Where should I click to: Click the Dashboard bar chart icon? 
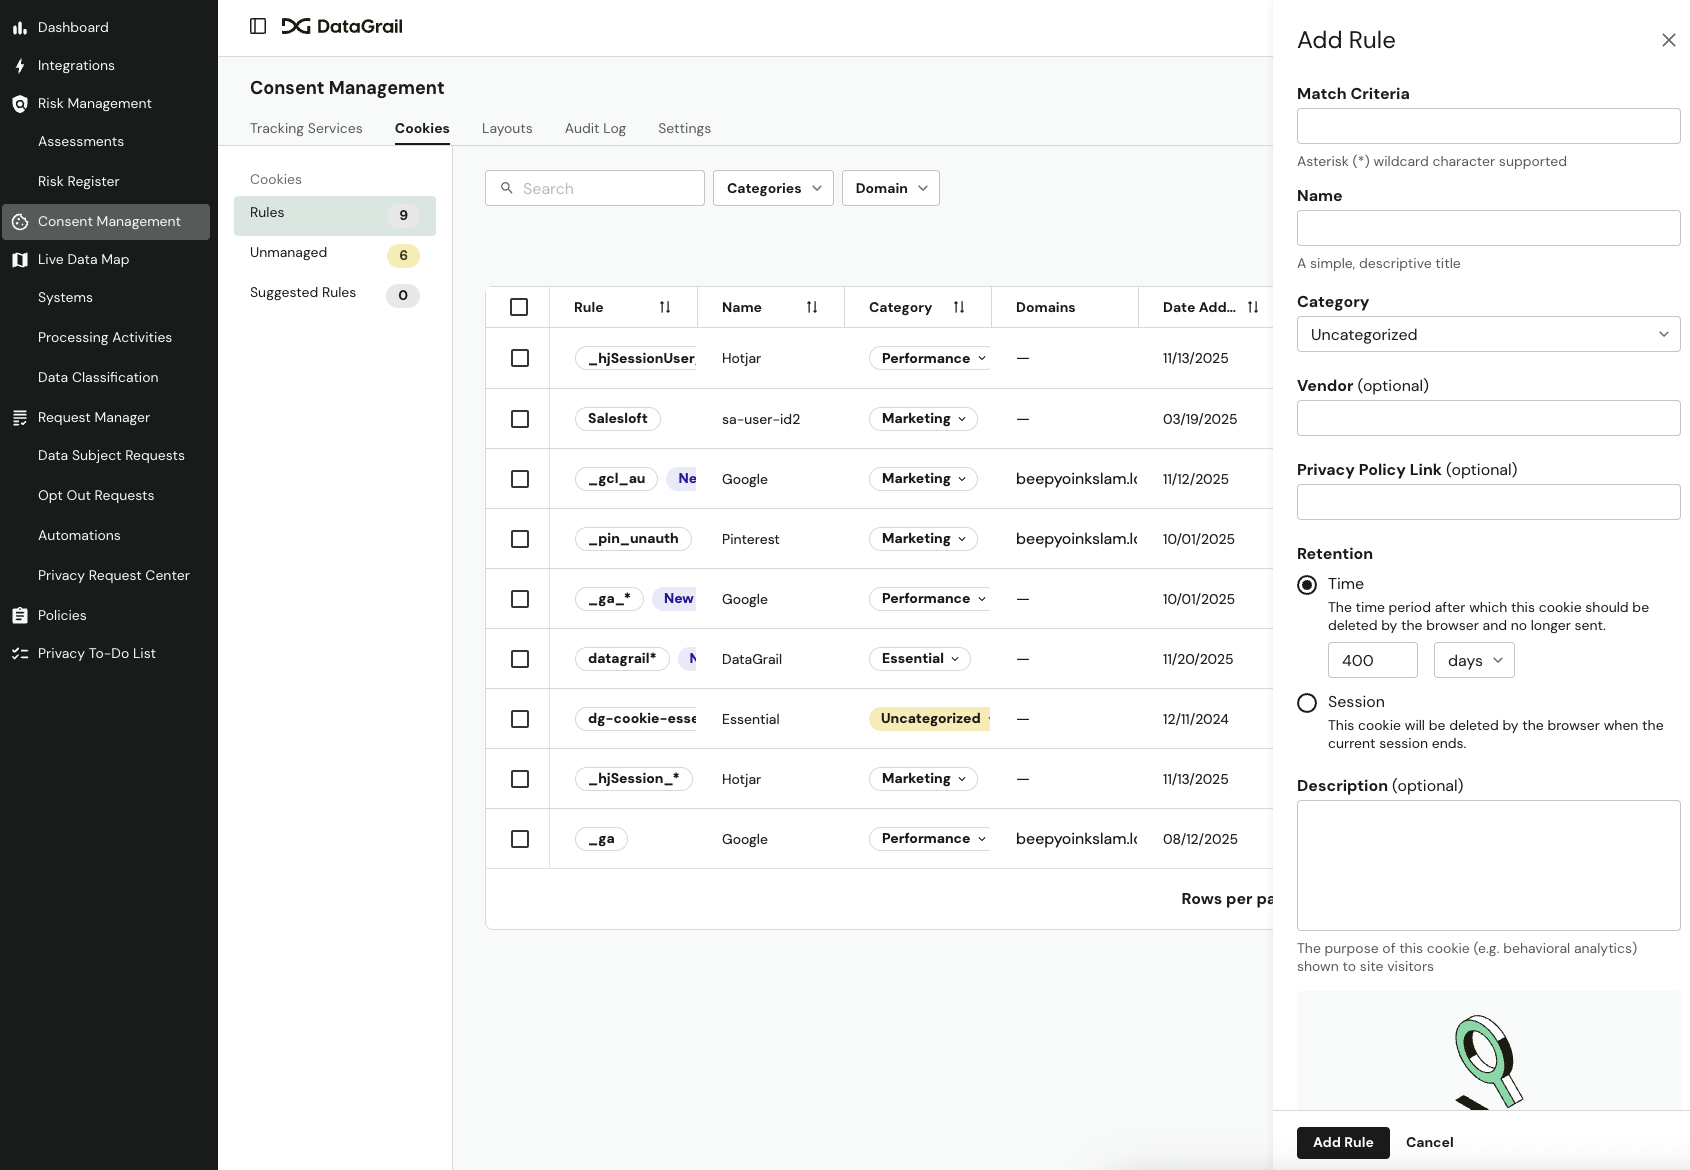(20, 28)
